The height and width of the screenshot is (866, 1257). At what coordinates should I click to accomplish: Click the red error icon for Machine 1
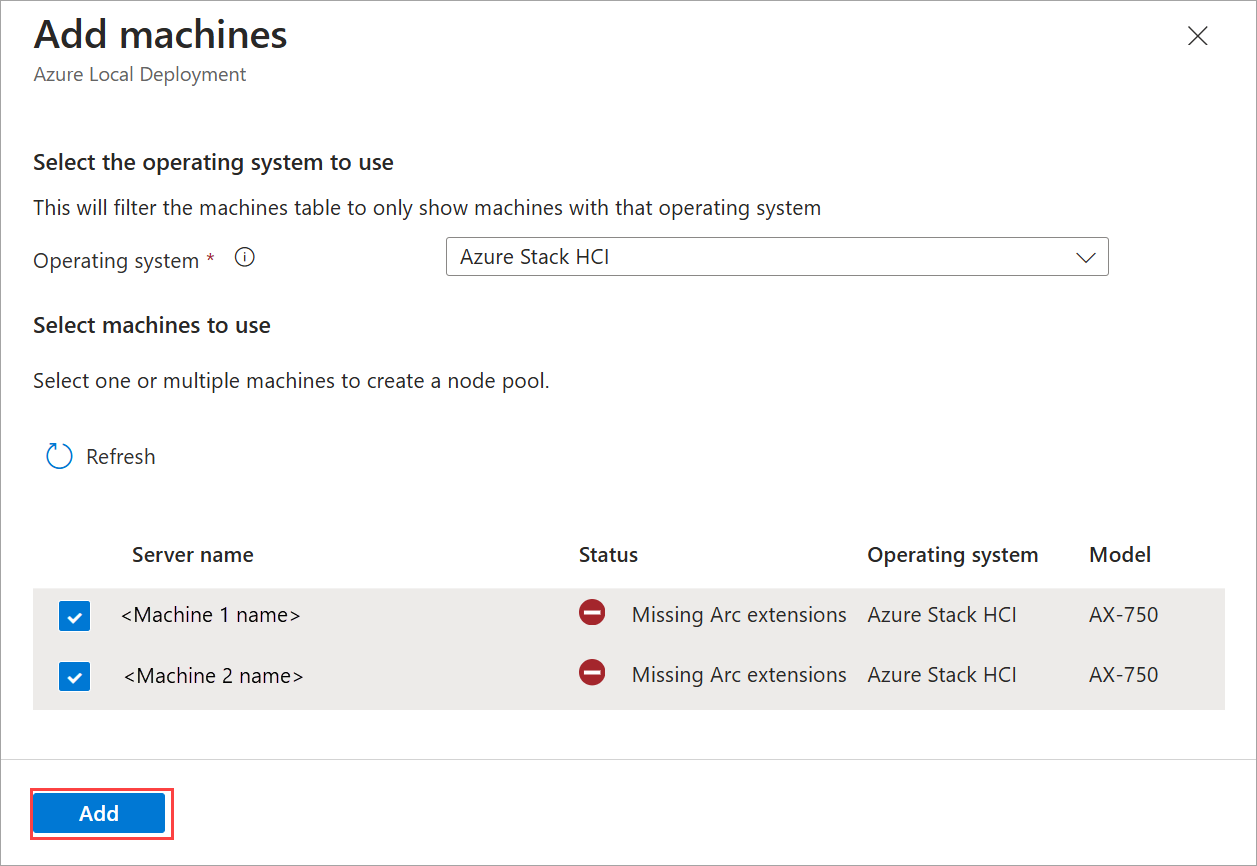(x=592, y=613)
